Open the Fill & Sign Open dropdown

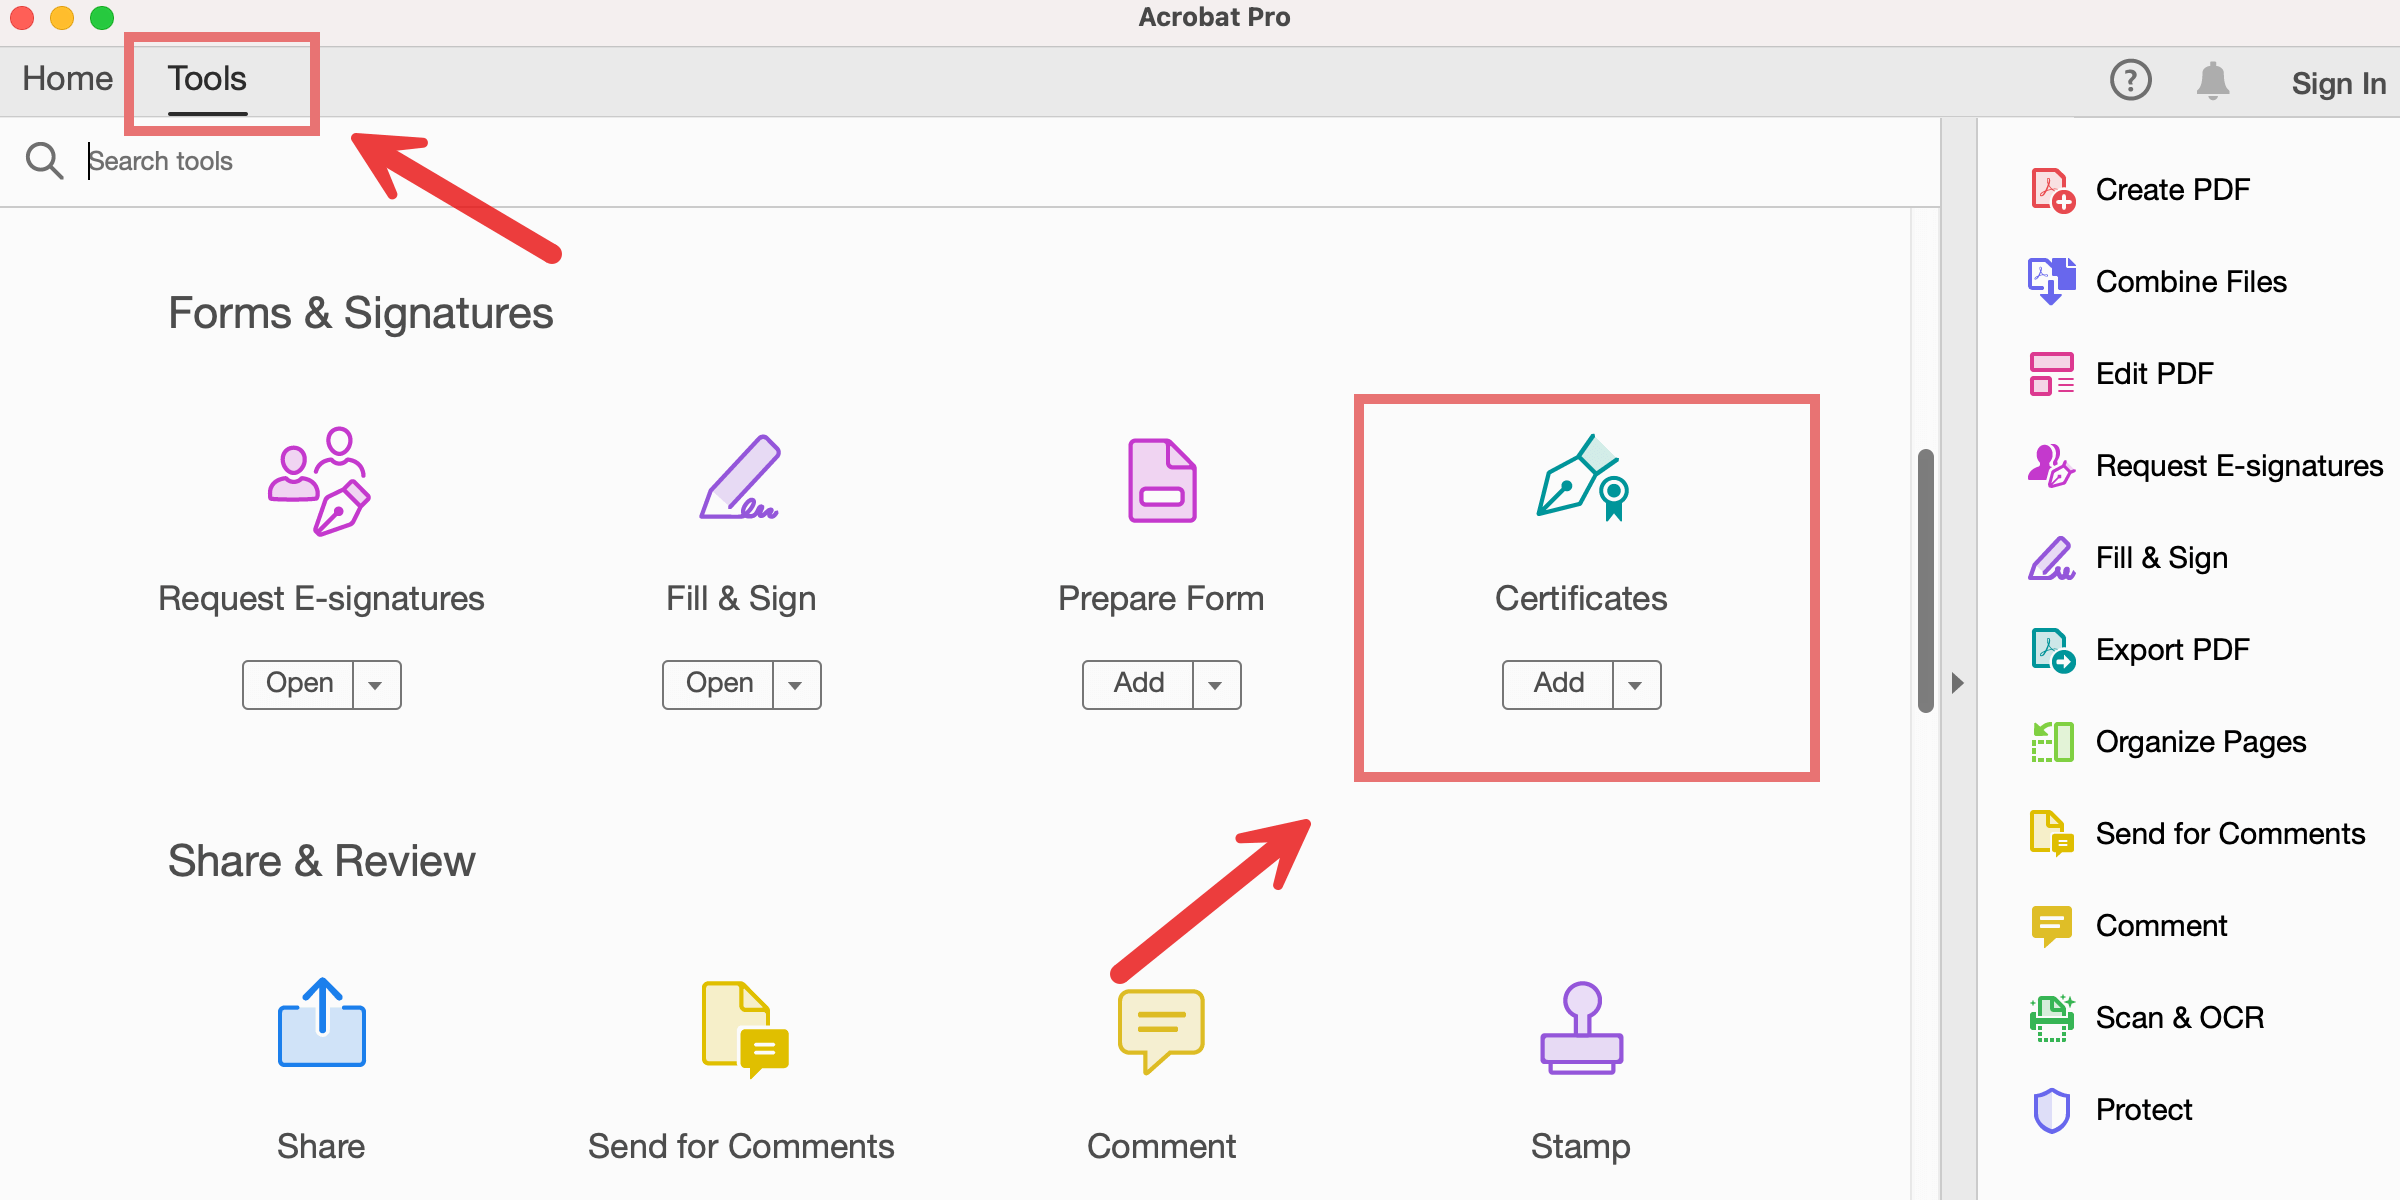click(x=796, y=684)
